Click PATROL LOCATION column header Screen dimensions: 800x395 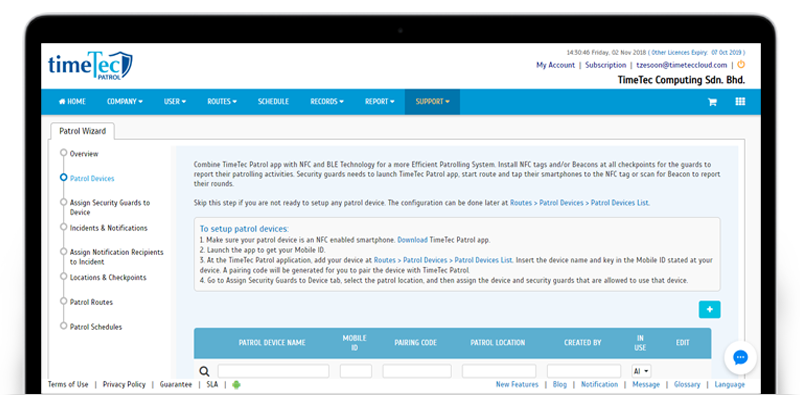[x=497, y=343]
